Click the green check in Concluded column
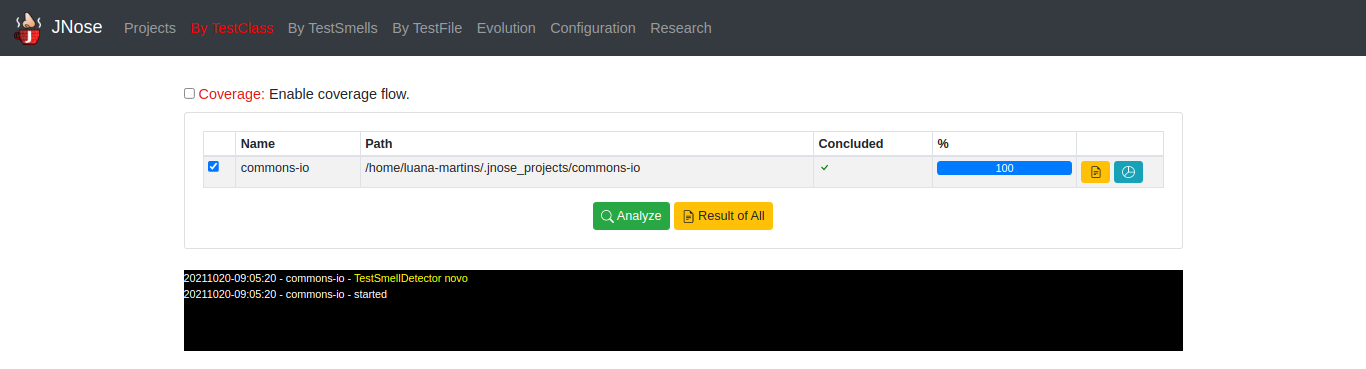Screen dimensions: 1366x369 click(x=825, y=168)
